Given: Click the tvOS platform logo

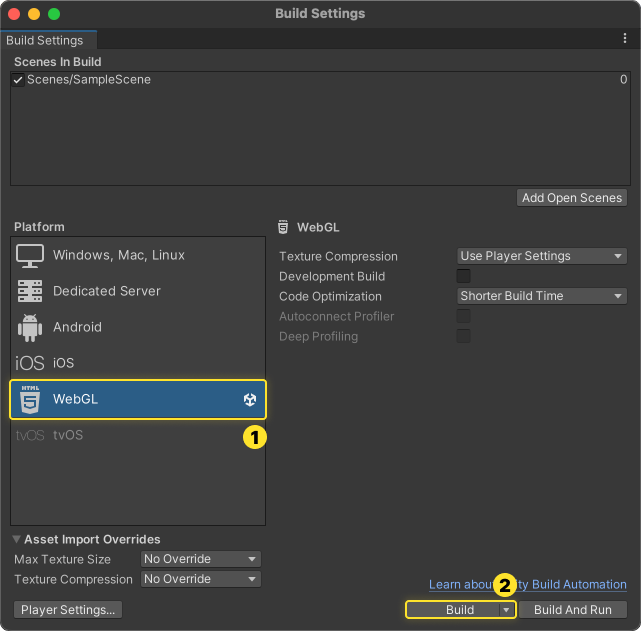Looking at the screenshot, I should tap(30, 435).
